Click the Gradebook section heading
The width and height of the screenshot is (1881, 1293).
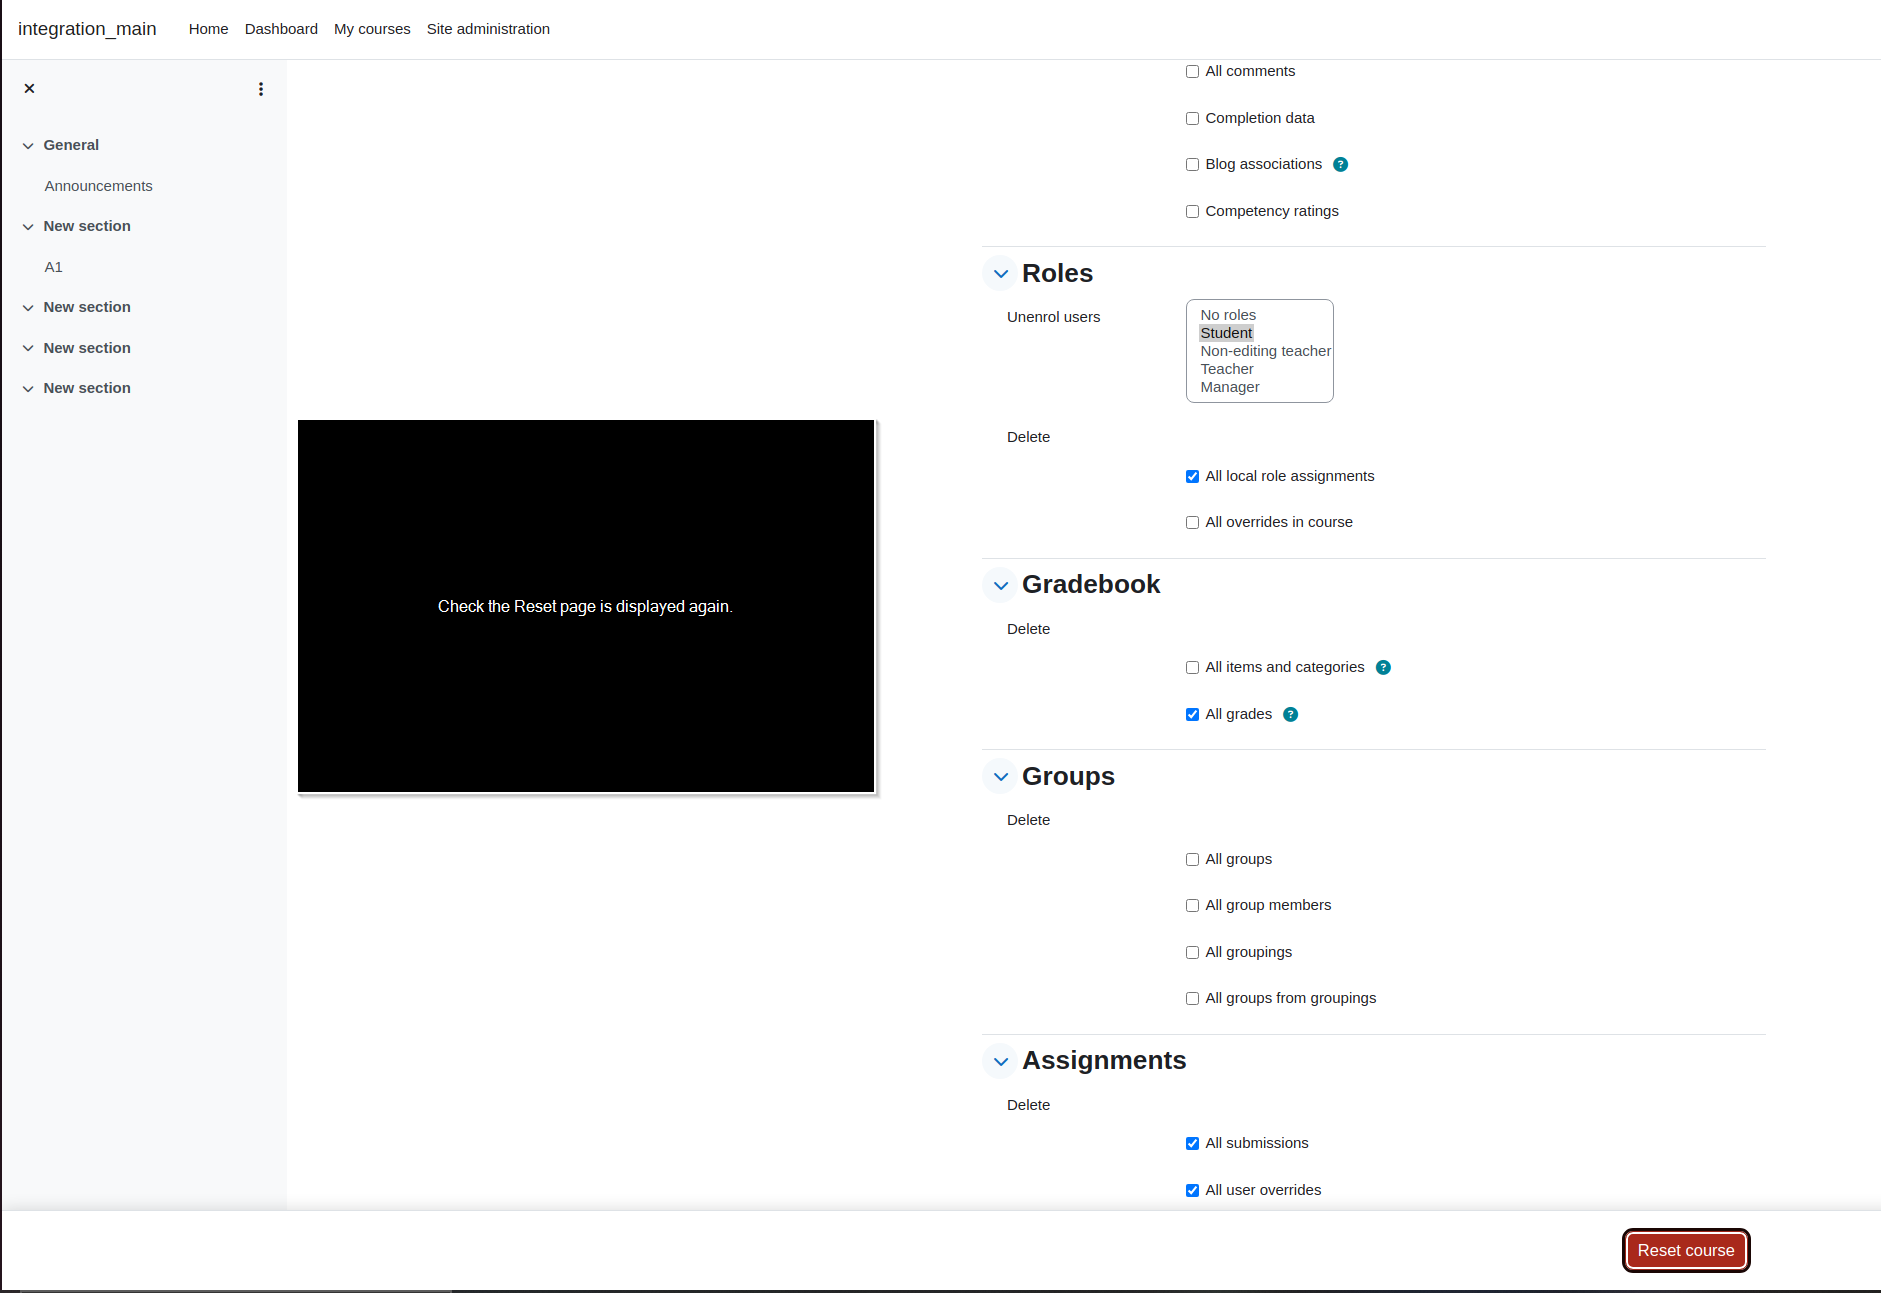pyautogui.click(x=1091, y=585)
